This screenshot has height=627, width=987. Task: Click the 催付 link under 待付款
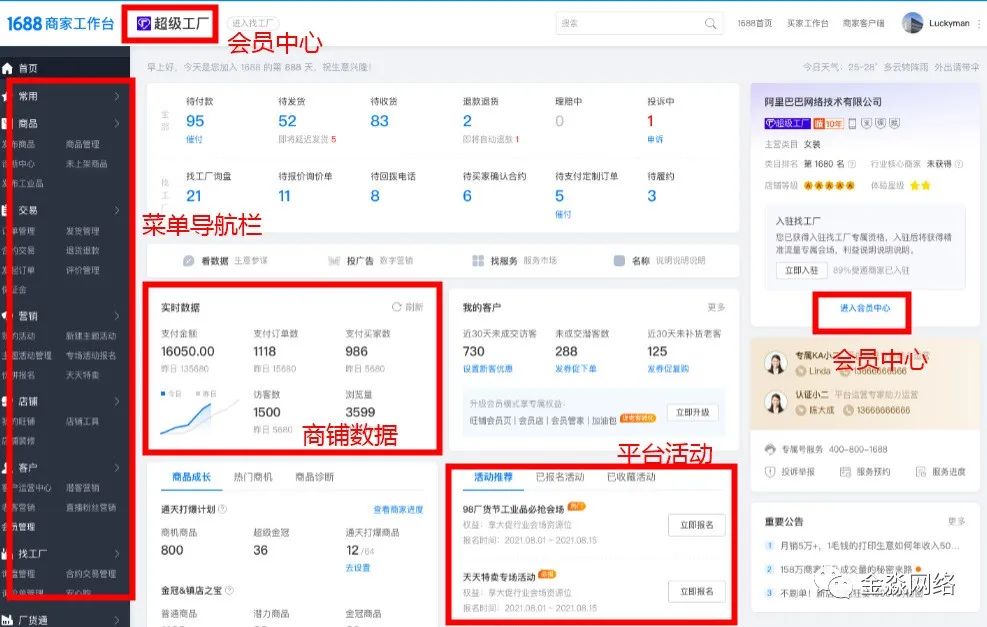[x=194, y=140]
